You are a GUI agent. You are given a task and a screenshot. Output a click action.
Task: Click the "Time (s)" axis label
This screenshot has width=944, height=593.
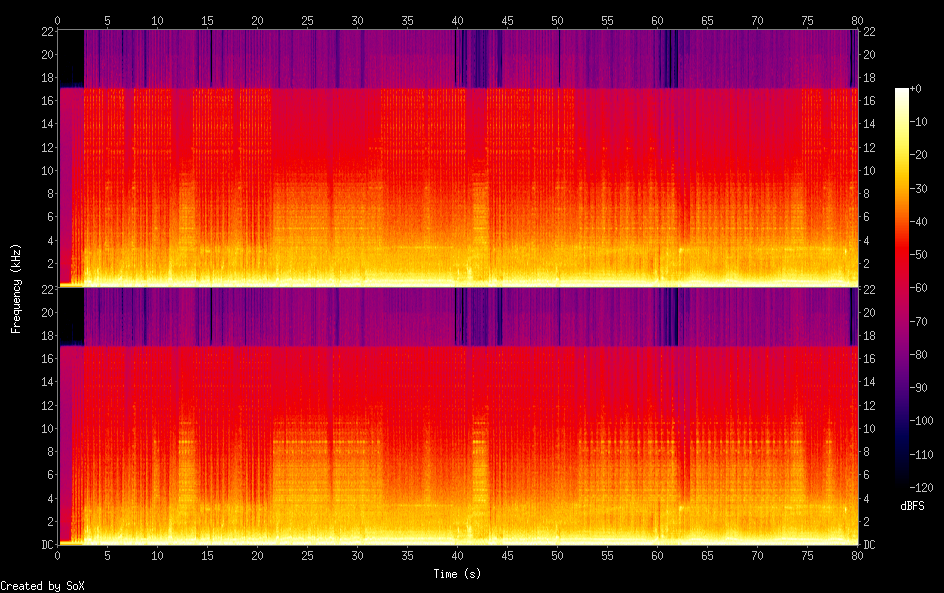coord(457,574)
